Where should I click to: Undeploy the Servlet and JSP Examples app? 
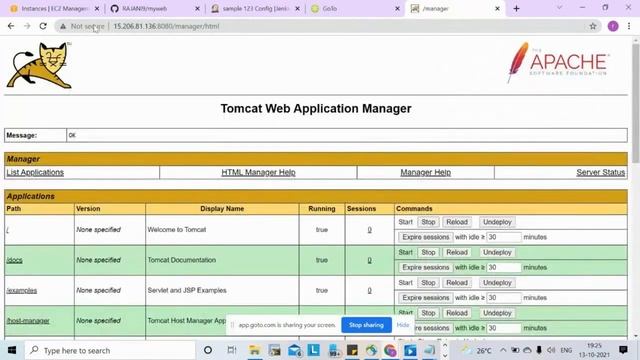click(497, 283)
